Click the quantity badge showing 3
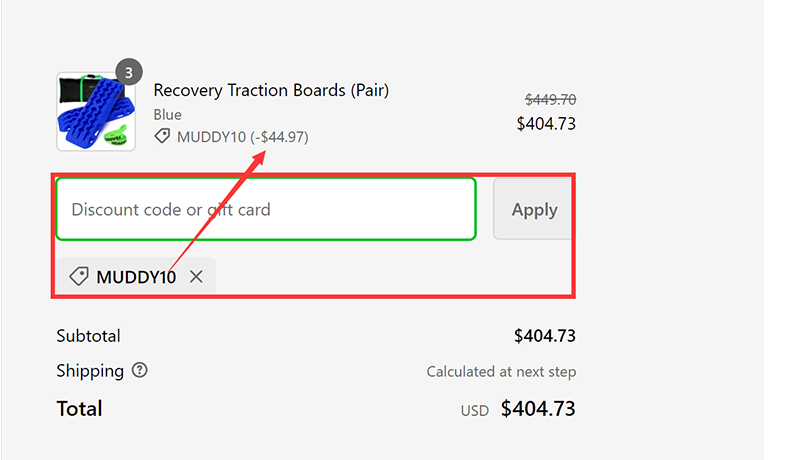The image size is (800, 460). [129, 72]
